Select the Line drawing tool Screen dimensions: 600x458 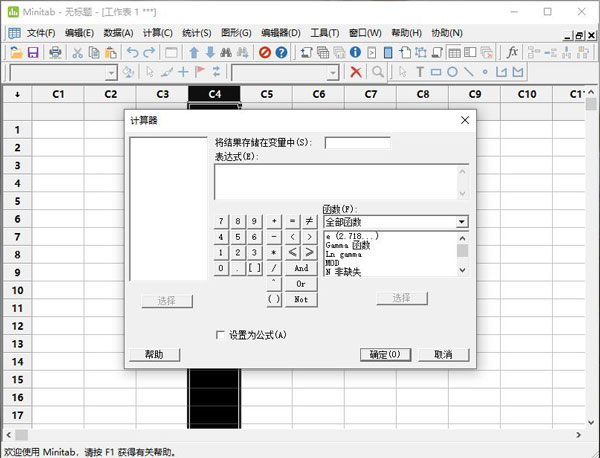[x=468, y=72]
